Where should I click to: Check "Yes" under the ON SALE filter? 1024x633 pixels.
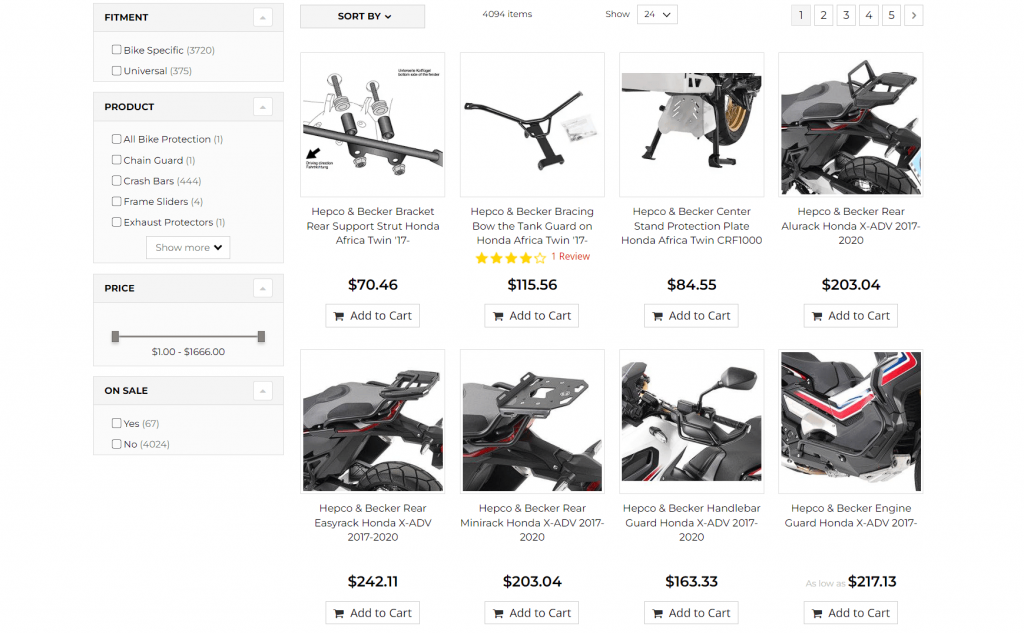click(116, 423)
